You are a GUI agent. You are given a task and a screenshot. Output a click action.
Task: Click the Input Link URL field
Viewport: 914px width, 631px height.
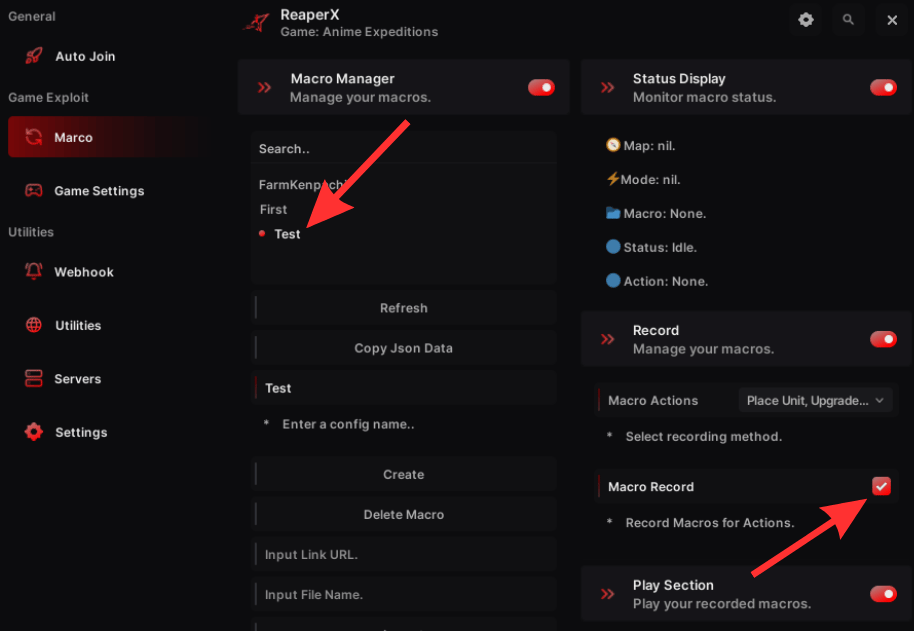(x=404, y=555)
